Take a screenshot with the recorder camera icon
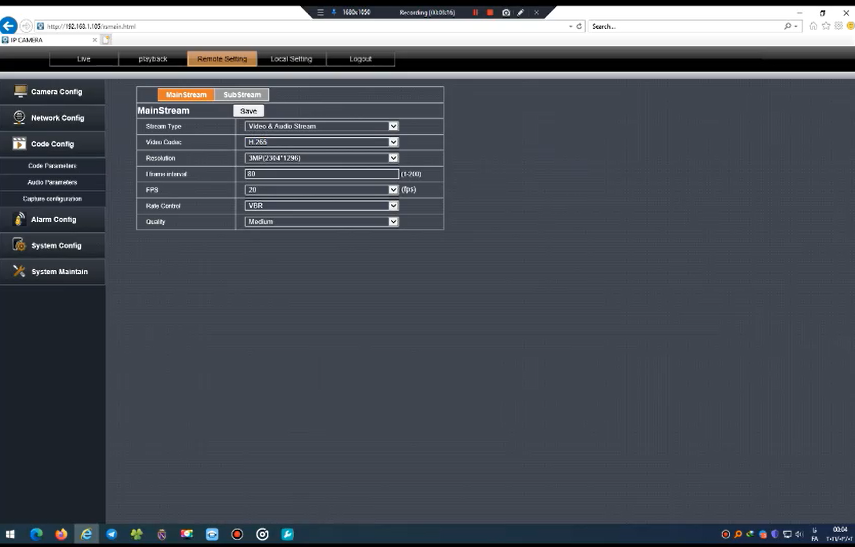This screenshot has height=547, width=855. coord(506,12)
